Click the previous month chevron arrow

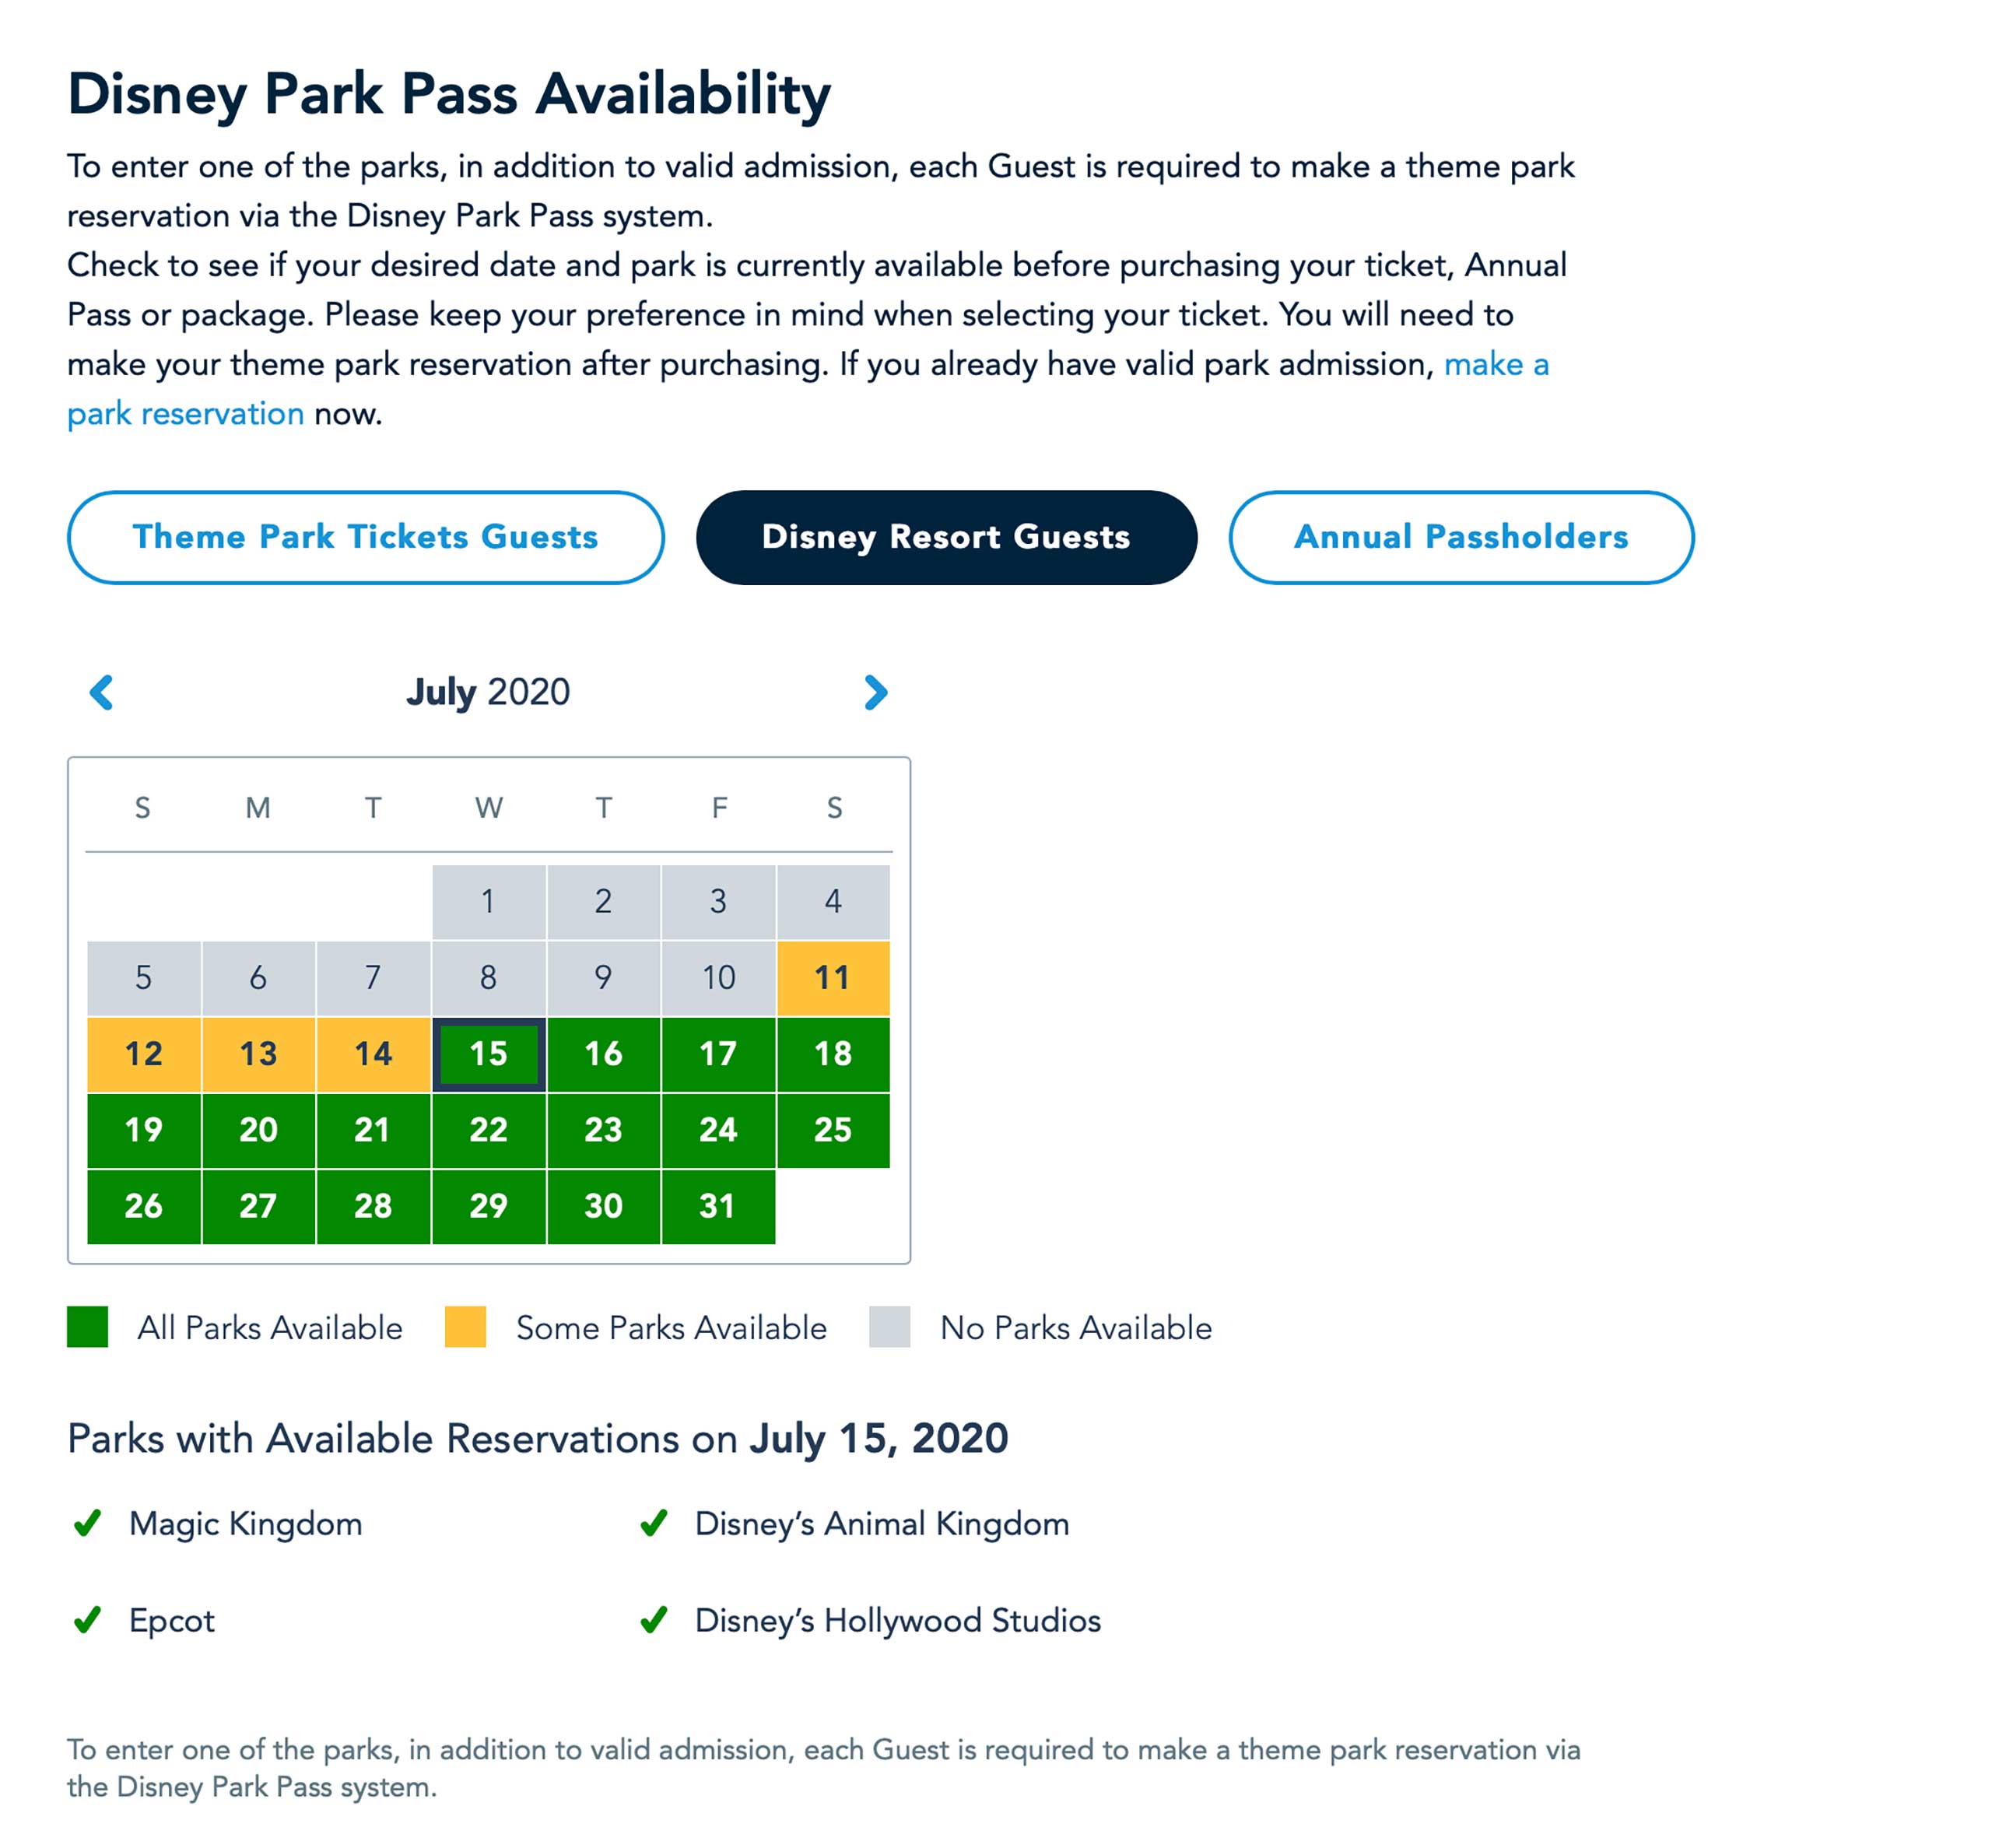click(x=100, y=692)
